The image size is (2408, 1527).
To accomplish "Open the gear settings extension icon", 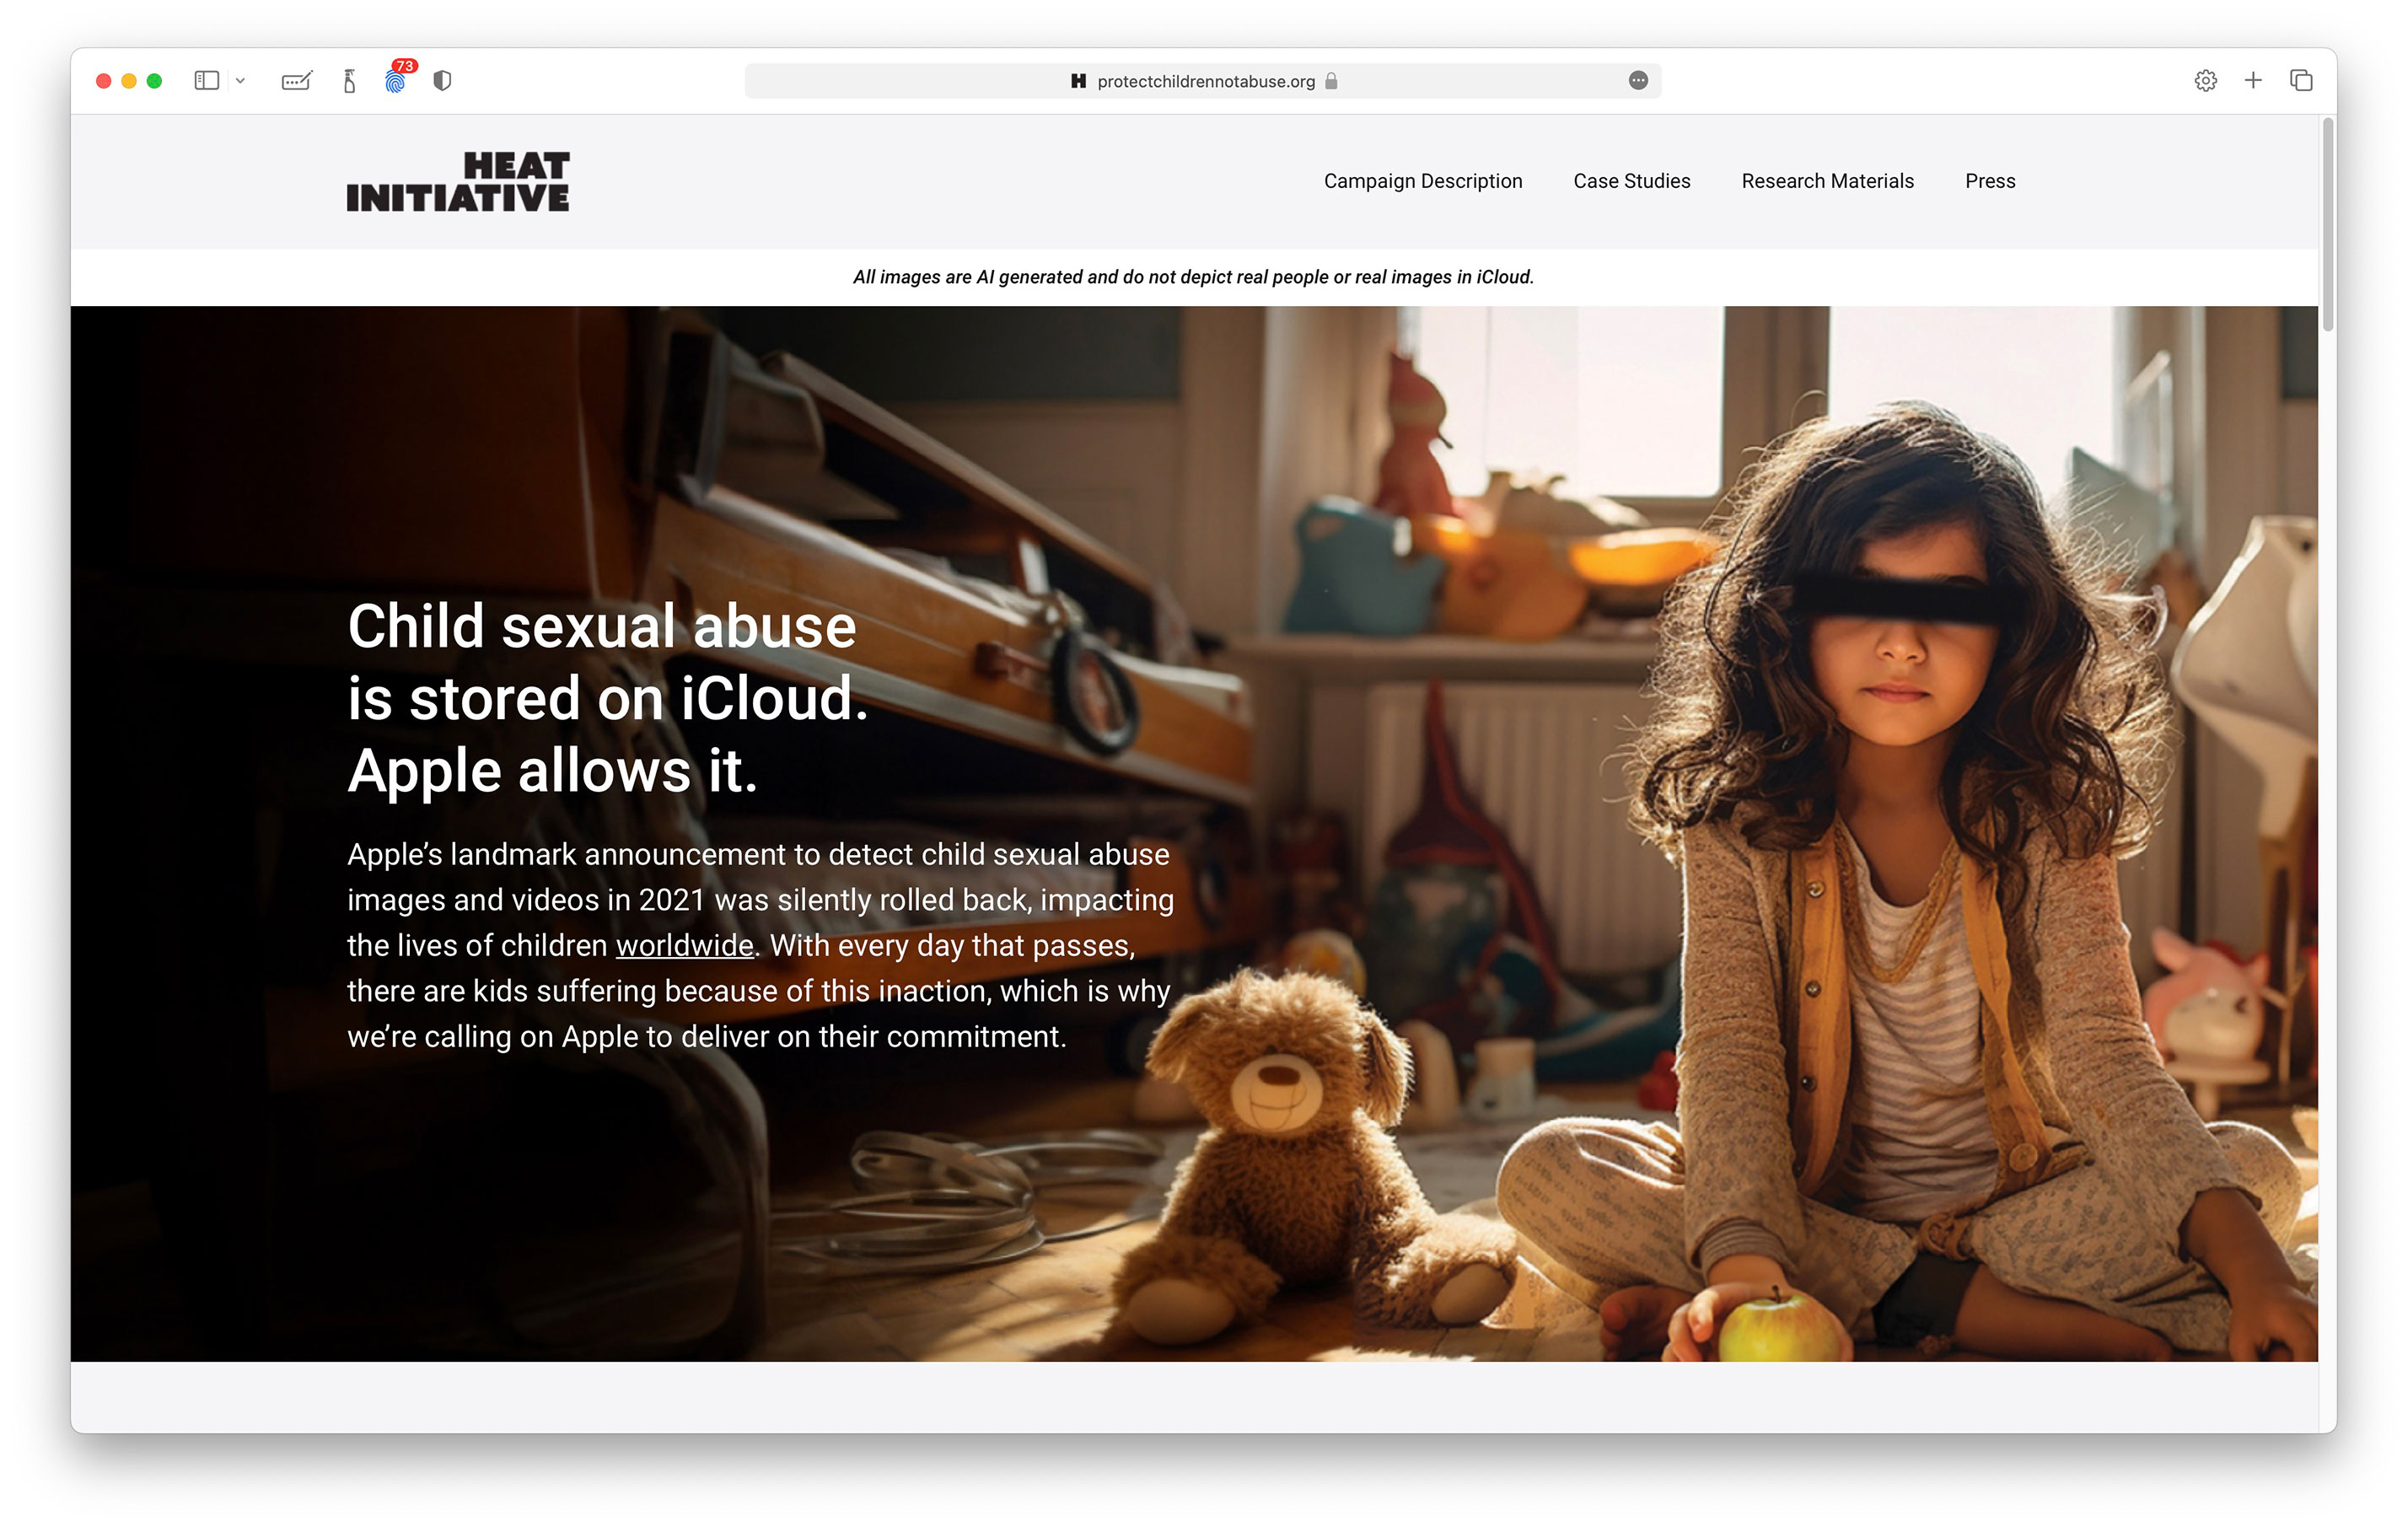I will [2206, 81].
